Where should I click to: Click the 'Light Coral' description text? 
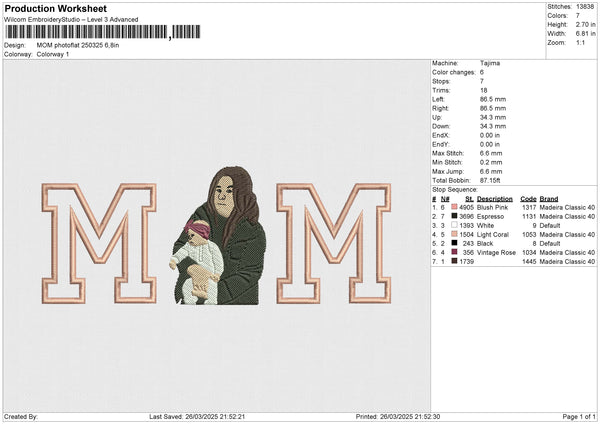coord(493,235)
